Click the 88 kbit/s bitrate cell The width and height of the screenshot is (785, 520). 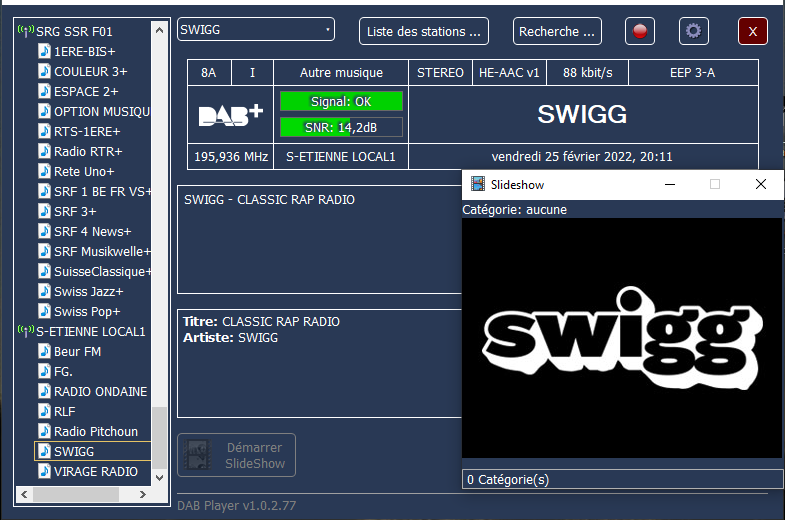tap(588, 73)
